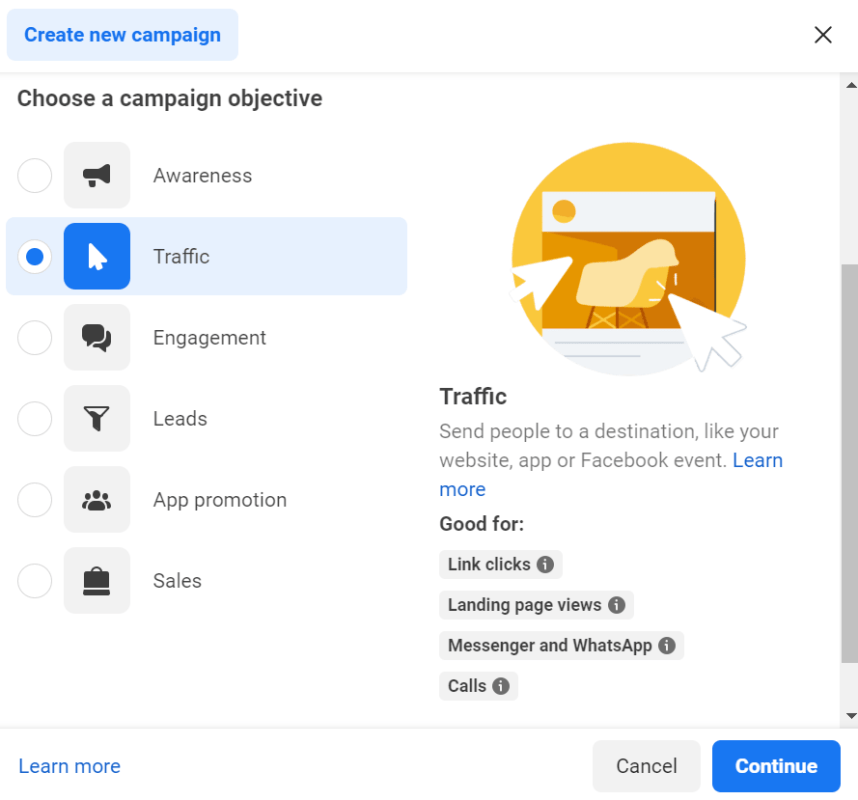Cancel campaign creation
The image size is (858, 800).
[x=646, y=766]
